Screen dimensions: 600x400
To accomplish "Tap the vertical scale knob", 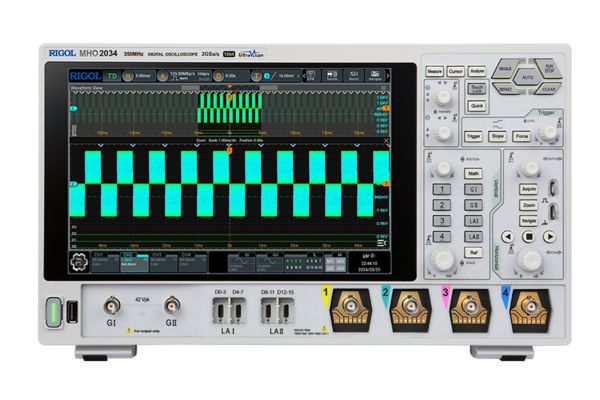I will pyautogui.click(x=443, y=260).
